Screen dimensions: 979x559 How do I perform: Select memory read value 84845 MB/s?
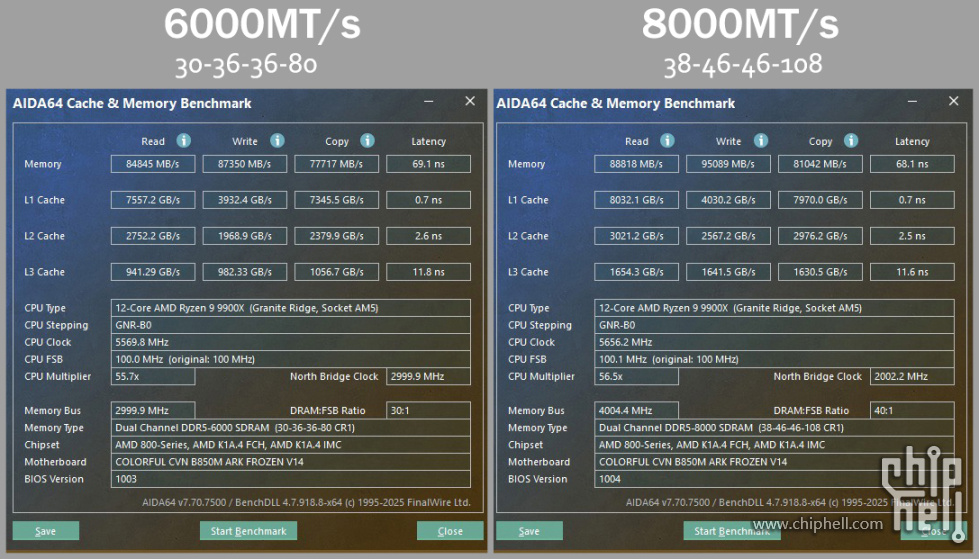tap(153, 164)
